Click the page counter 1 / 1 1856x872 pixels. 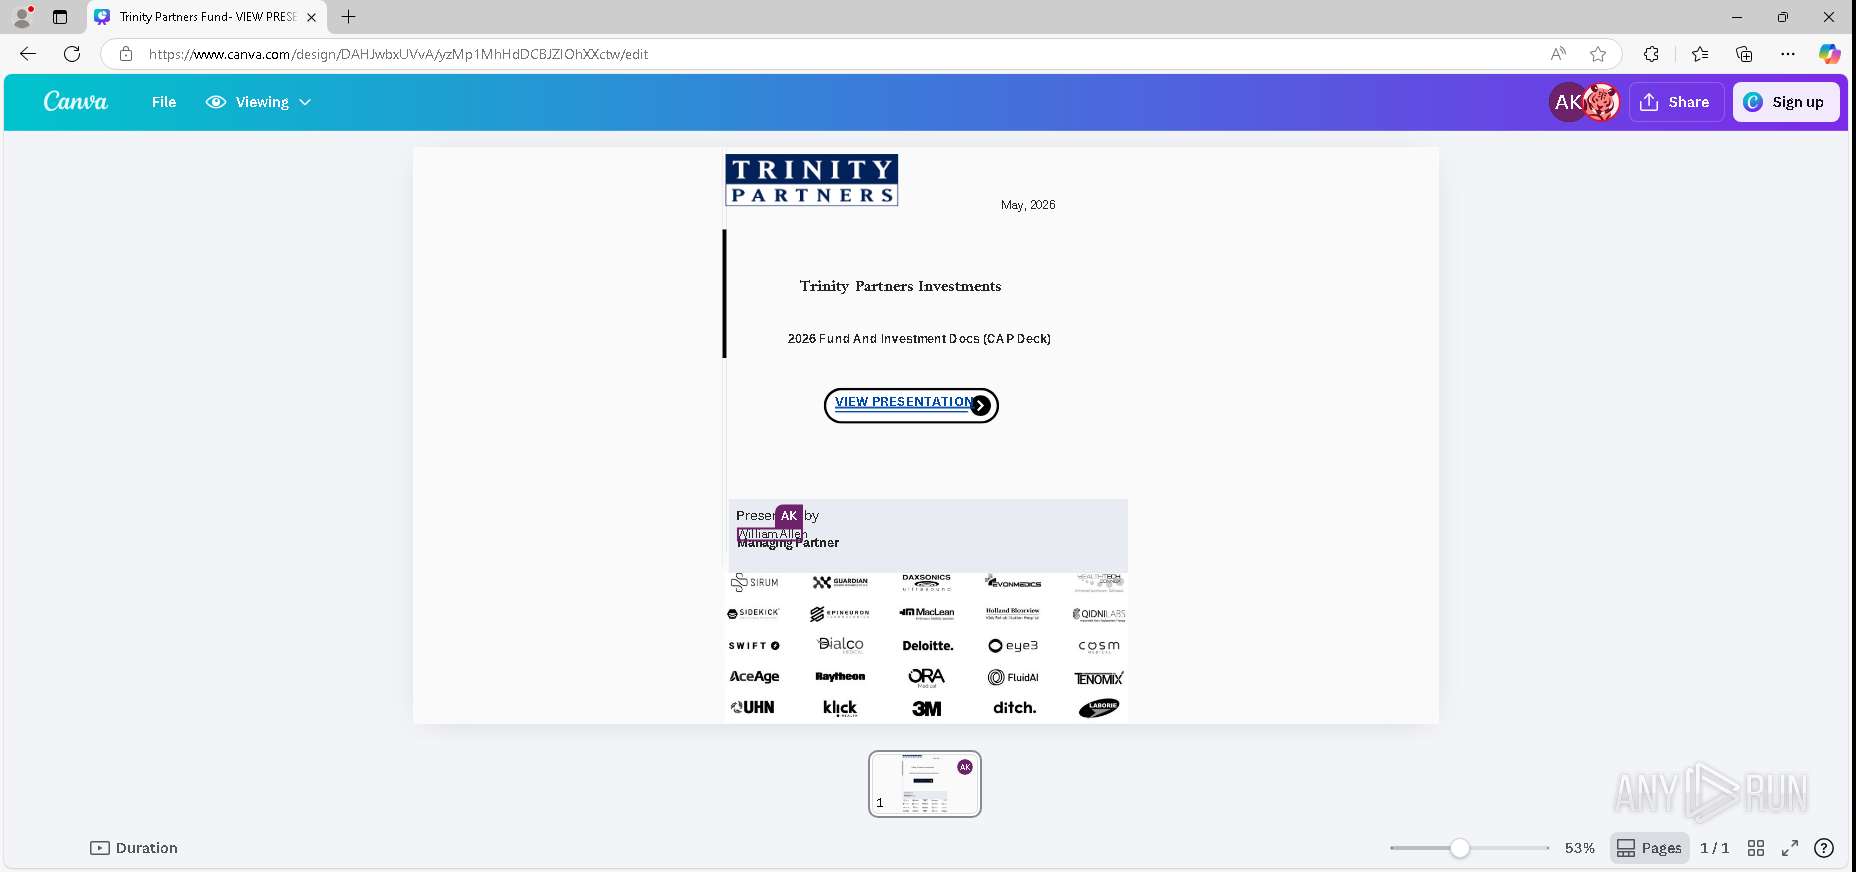(1714, 848)
